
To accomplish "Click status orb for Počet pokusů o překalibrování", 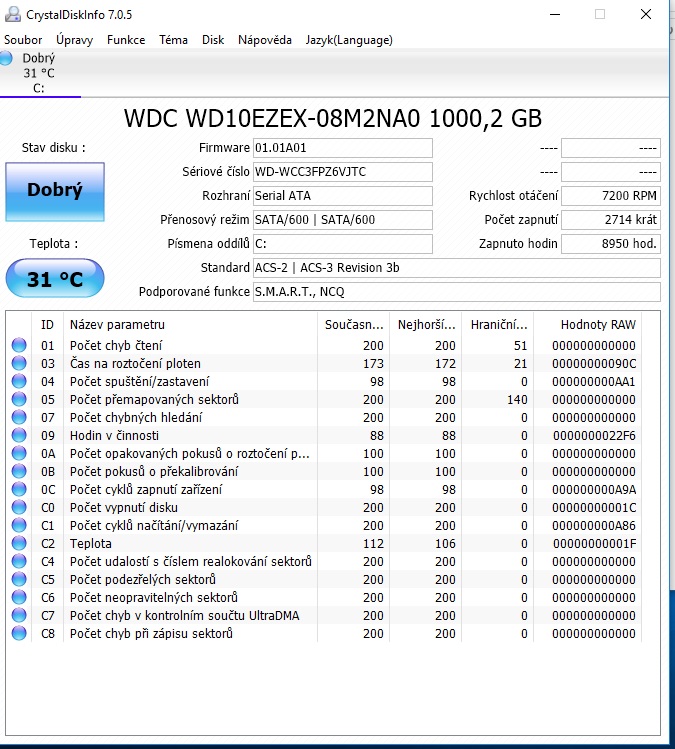I will pyautogui.click(x=19, y=471).
